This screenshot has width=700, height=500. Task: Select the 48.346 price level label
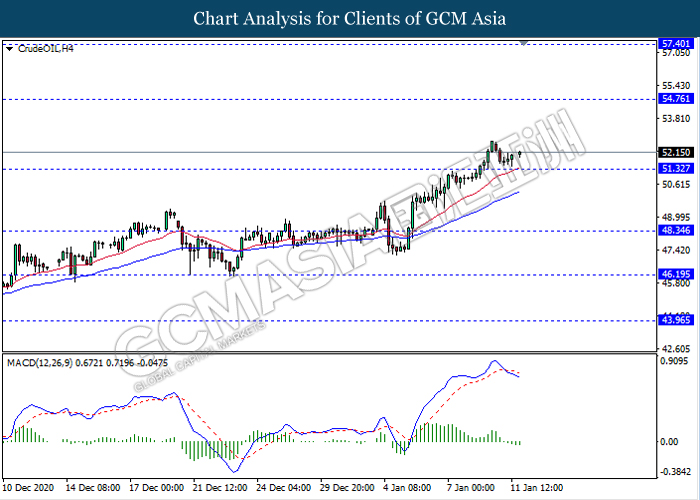point(676,230)
